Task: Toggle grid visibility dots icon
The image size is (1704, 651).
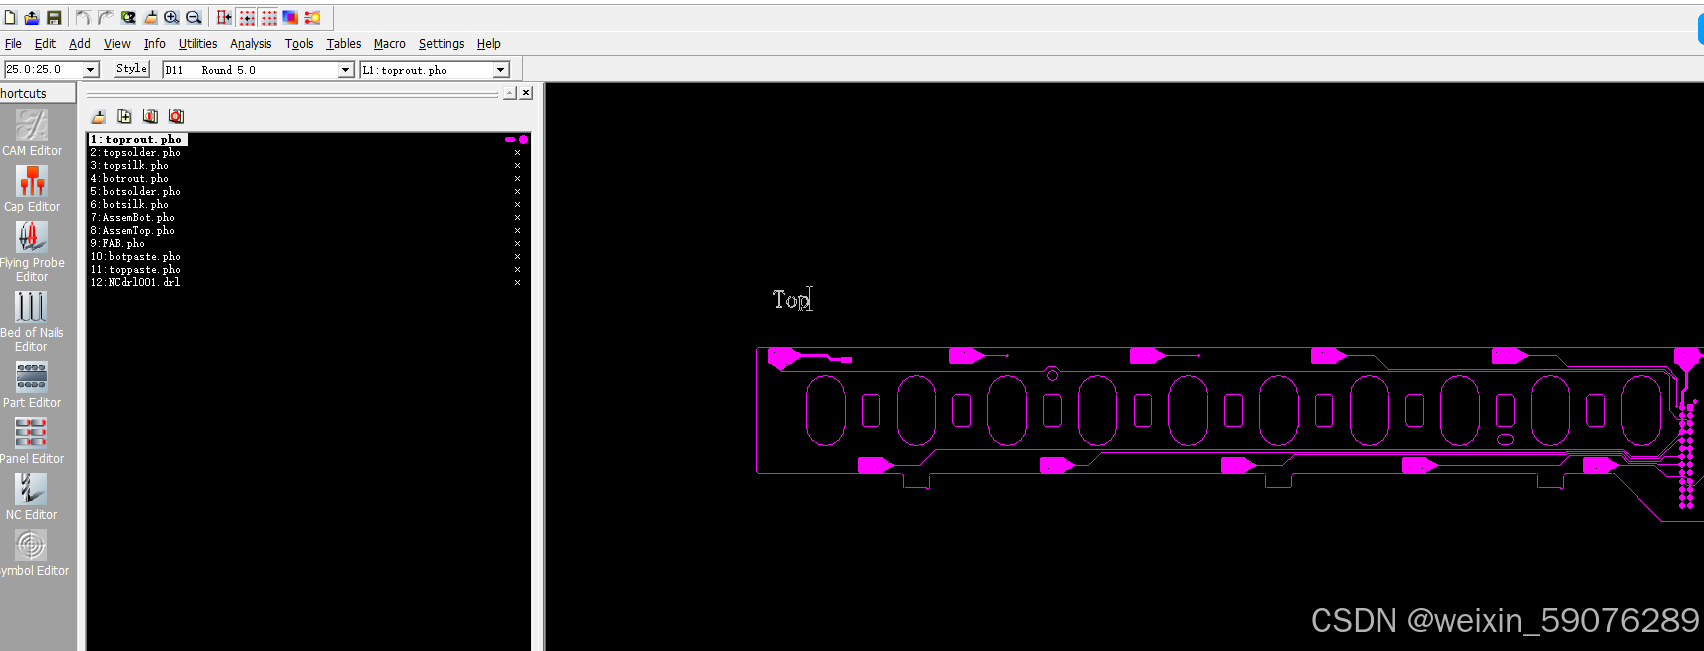Action: pos(269,18)
